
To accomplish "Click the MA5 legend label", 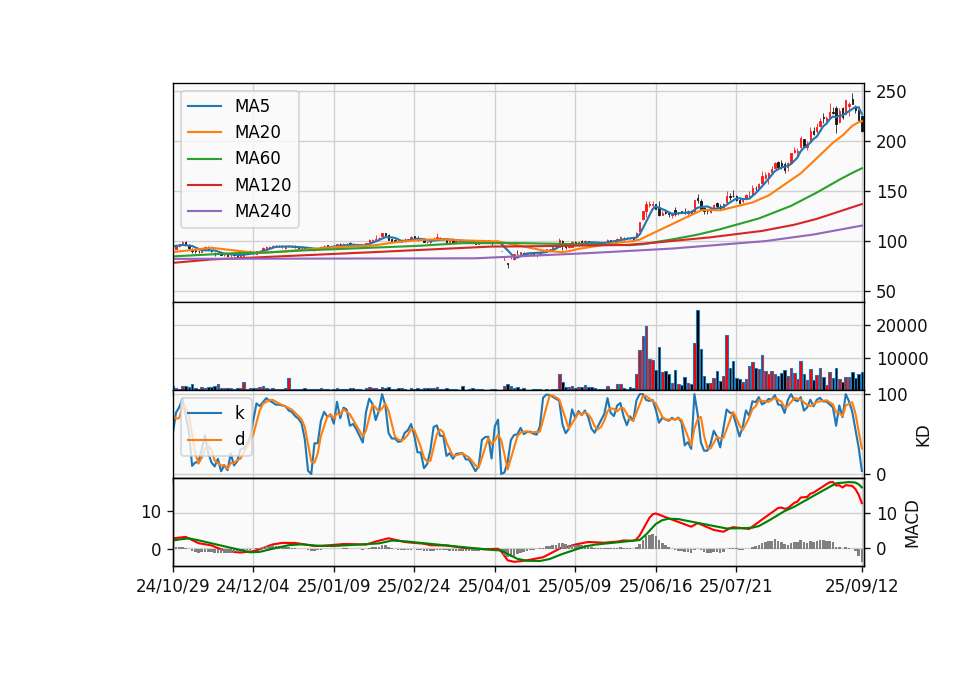I will point(252,106).
